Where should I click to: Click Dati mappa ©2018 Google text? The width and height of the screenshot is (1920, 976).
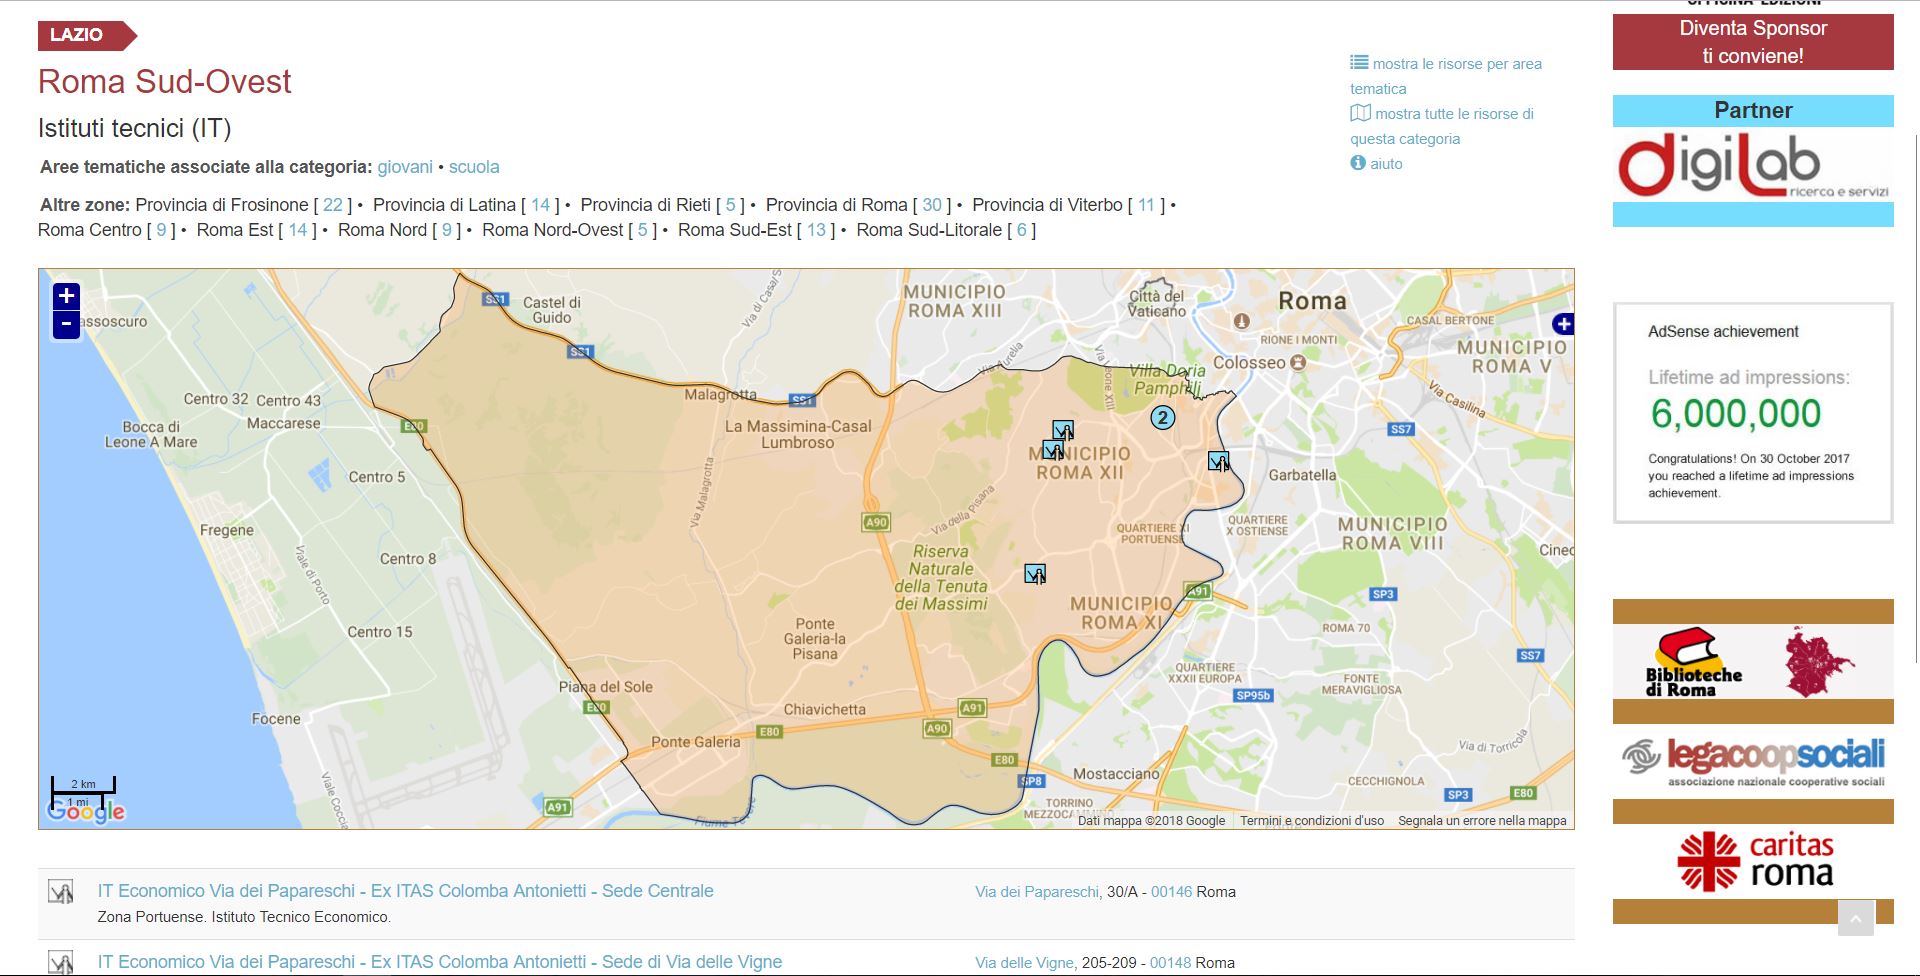1151,821
